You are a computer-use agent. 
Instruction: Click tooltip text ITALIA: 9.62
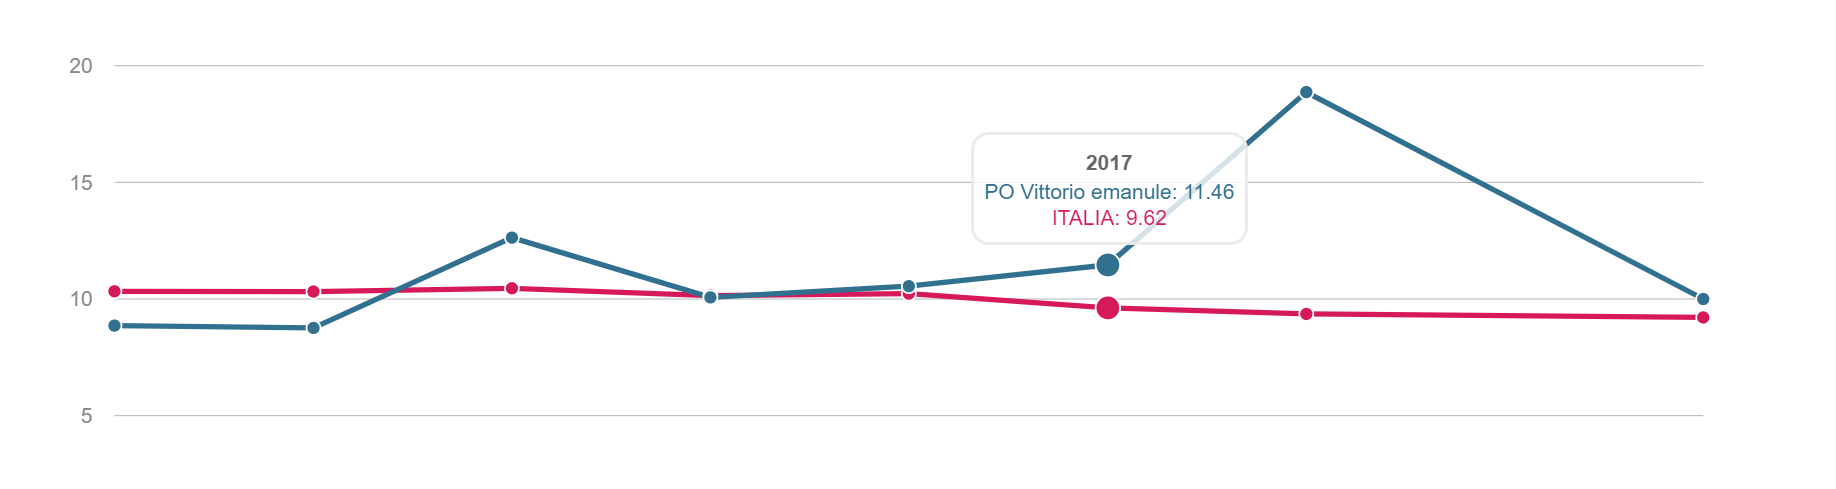pos(1108,218)
